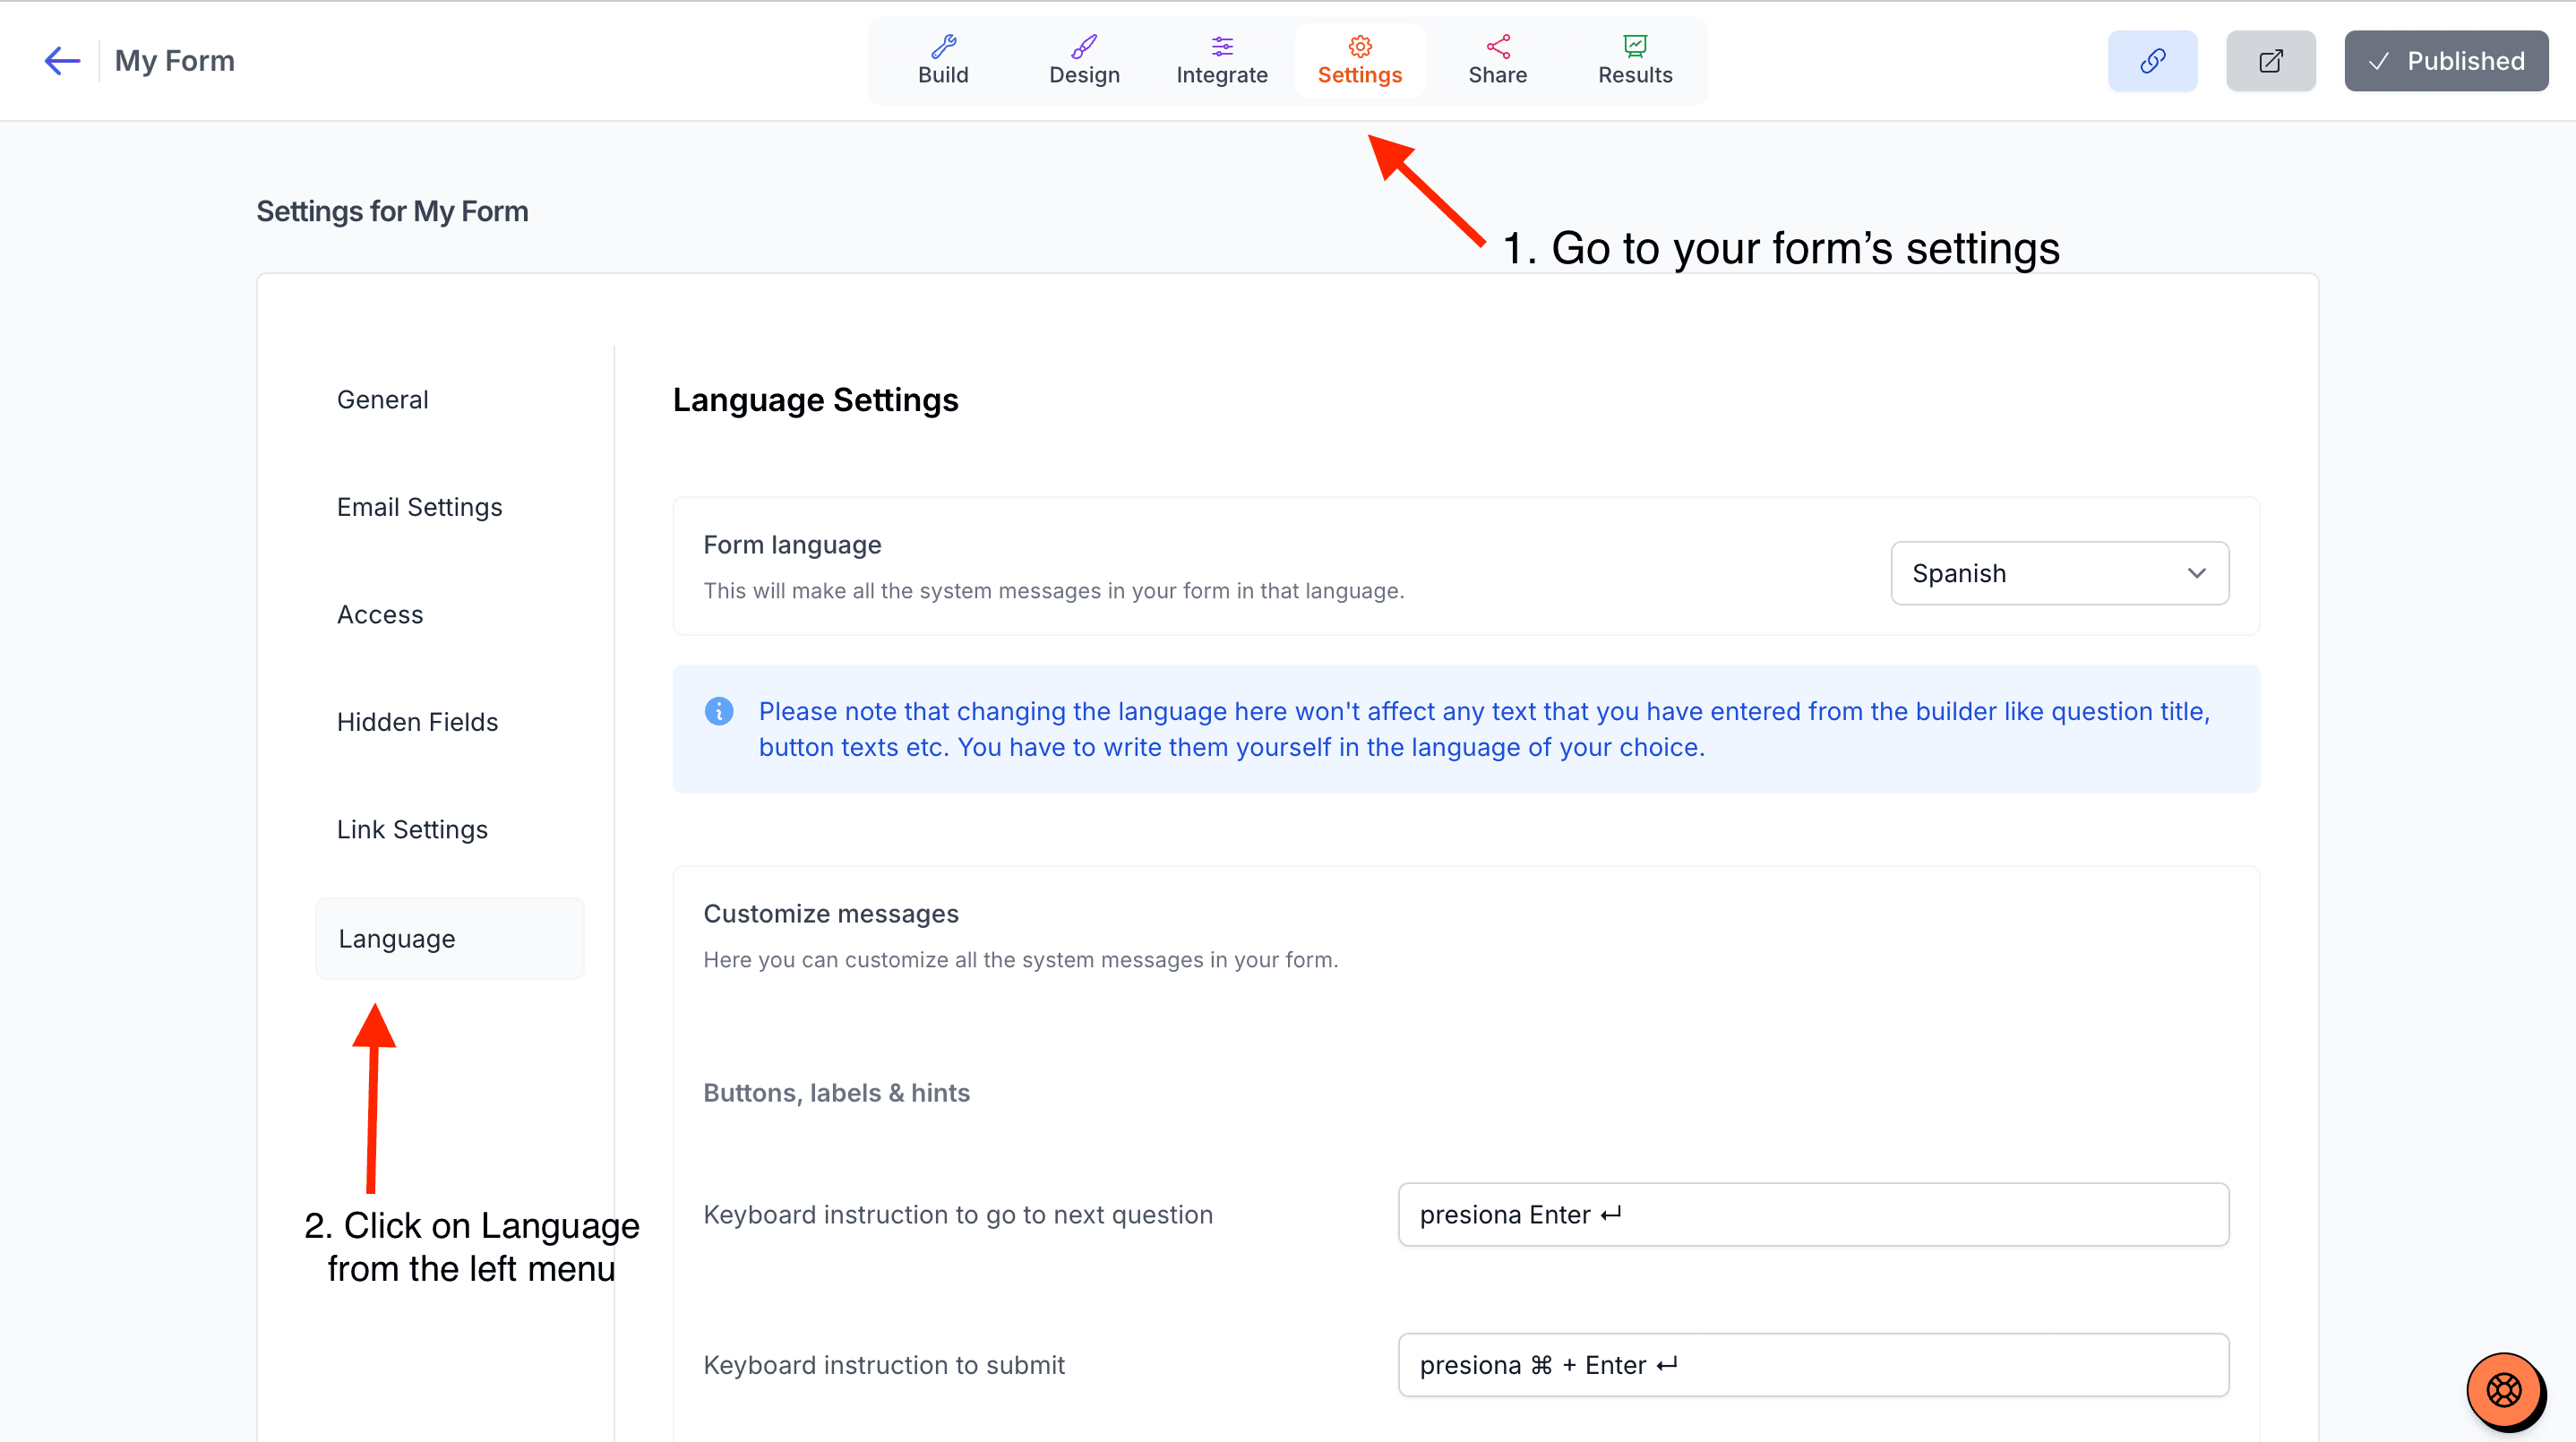Open Hidden Fields settings
The width and height of the screenshot is (2576, 1442).
(x=417, y=721)
